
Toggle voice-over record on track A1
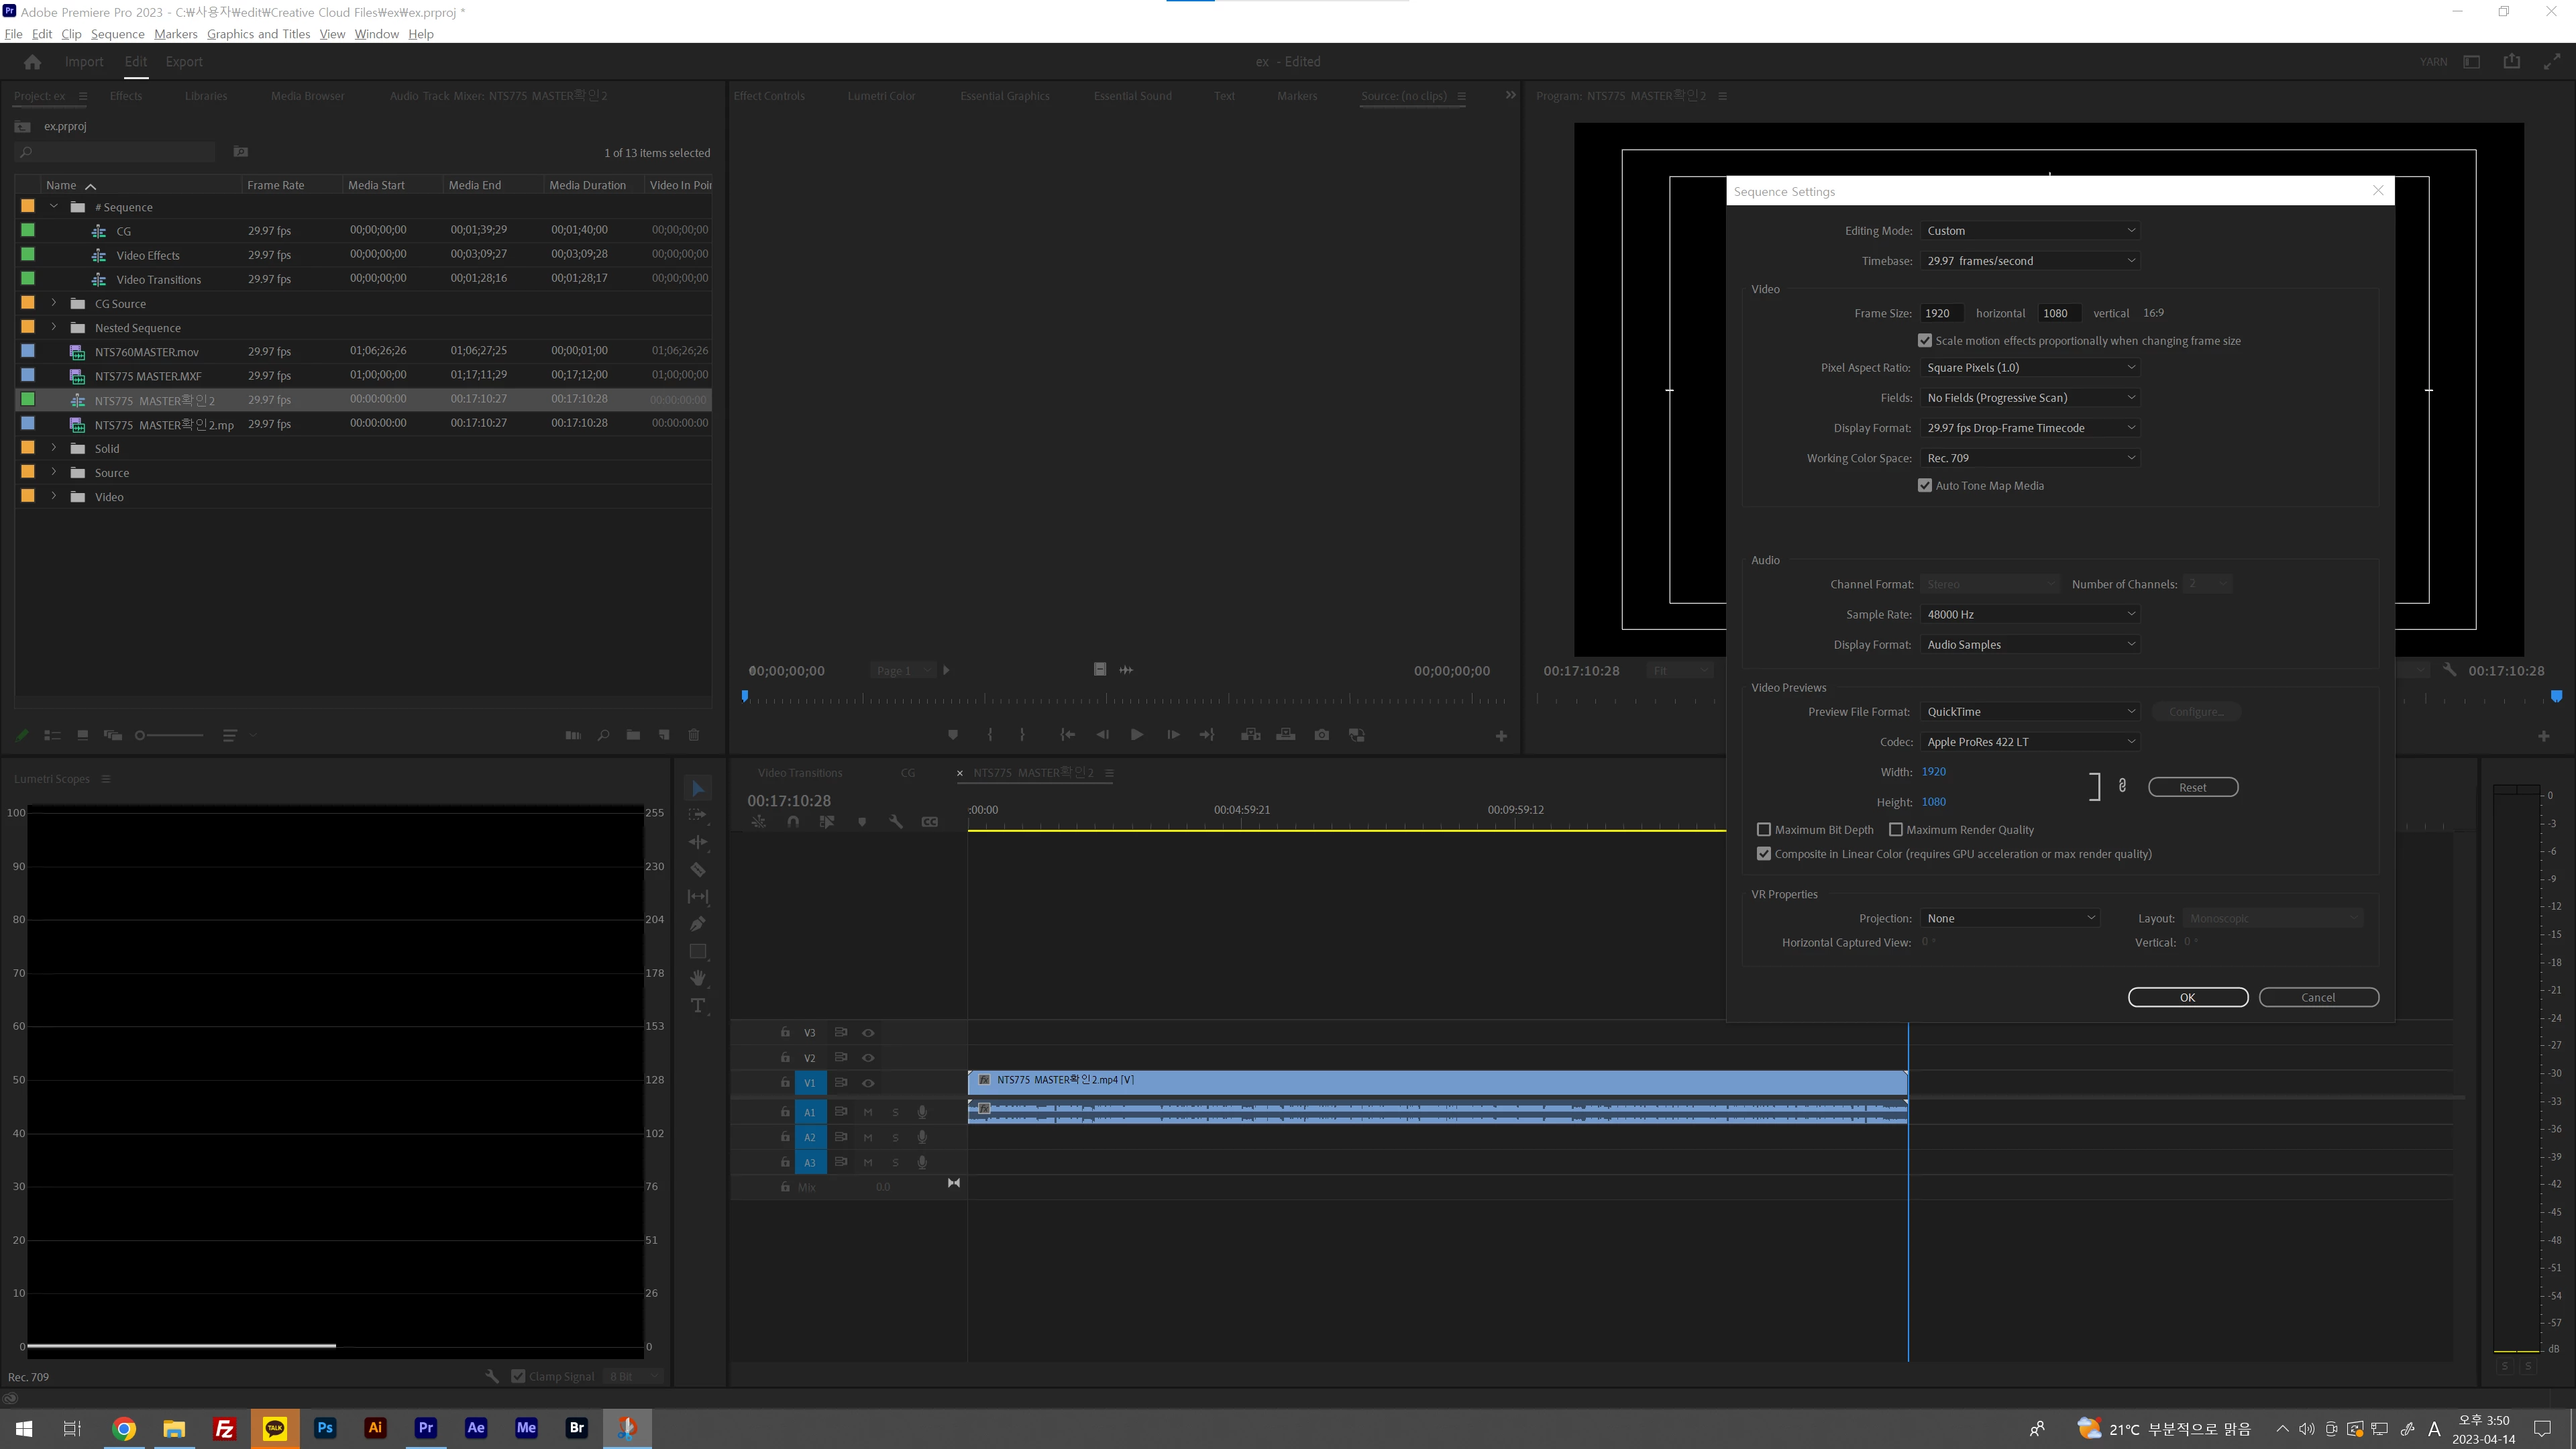[922, 1112]
